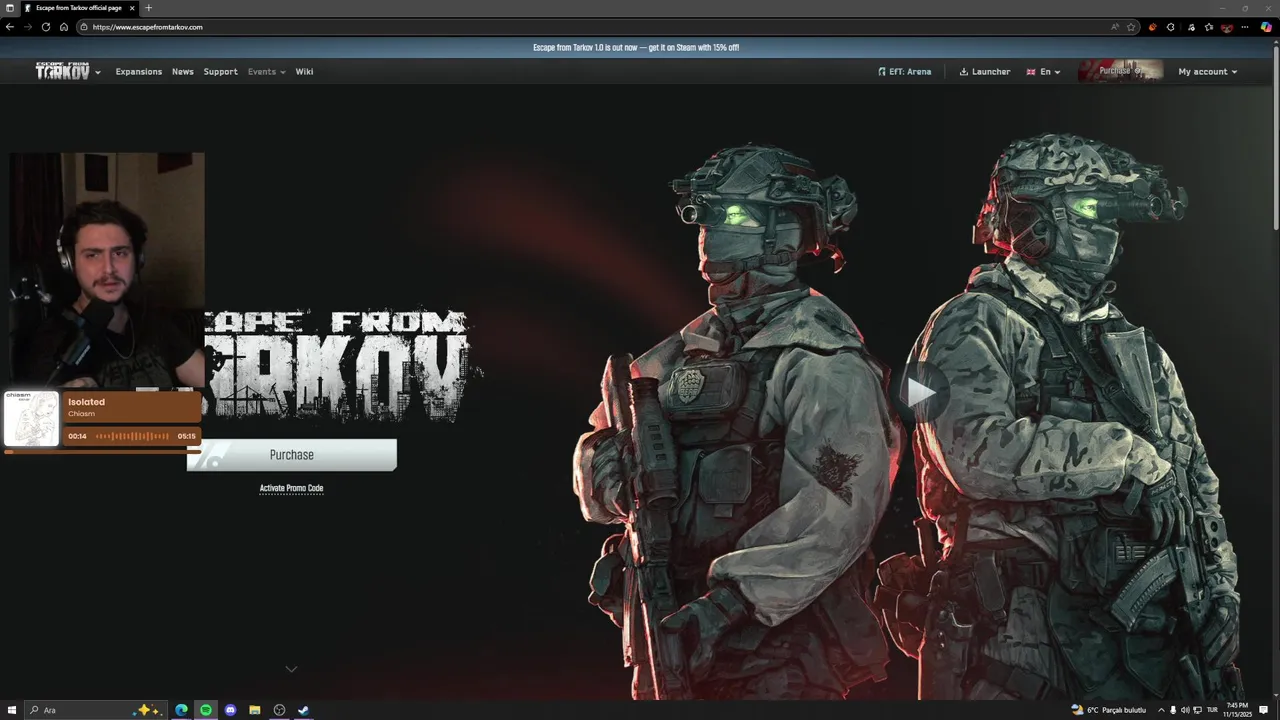Download the Launcher
The width and height of the screenshot is (1280, 720).
coord(985,72)
